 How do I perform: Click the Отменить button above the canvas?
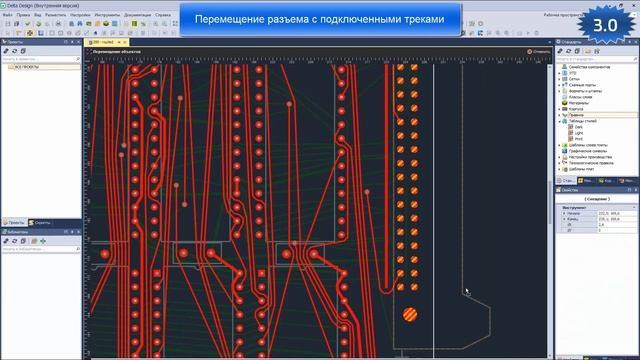539,52
